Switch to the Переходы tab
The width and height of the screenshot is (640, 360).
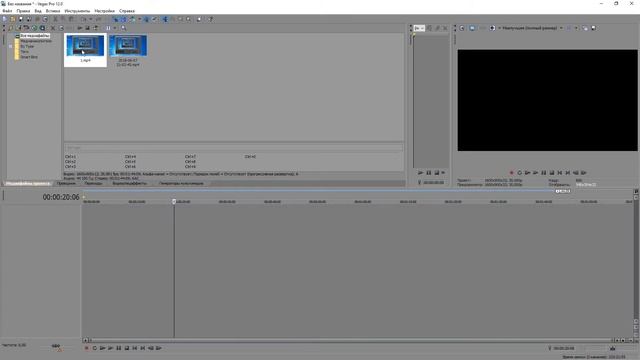pyautogui.click(x=93, y=184)
